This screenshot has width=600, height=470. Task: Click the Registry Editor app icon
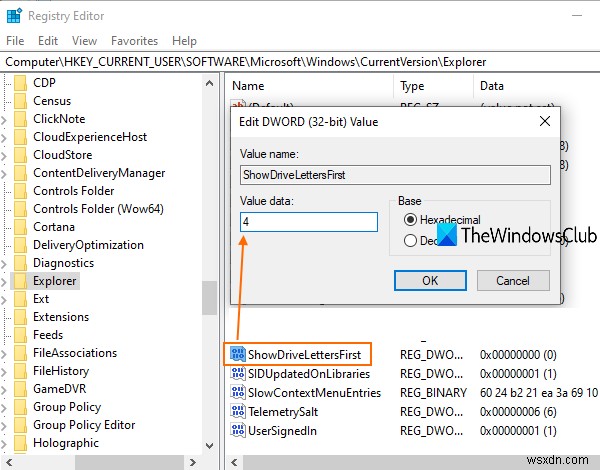point(14,16)
